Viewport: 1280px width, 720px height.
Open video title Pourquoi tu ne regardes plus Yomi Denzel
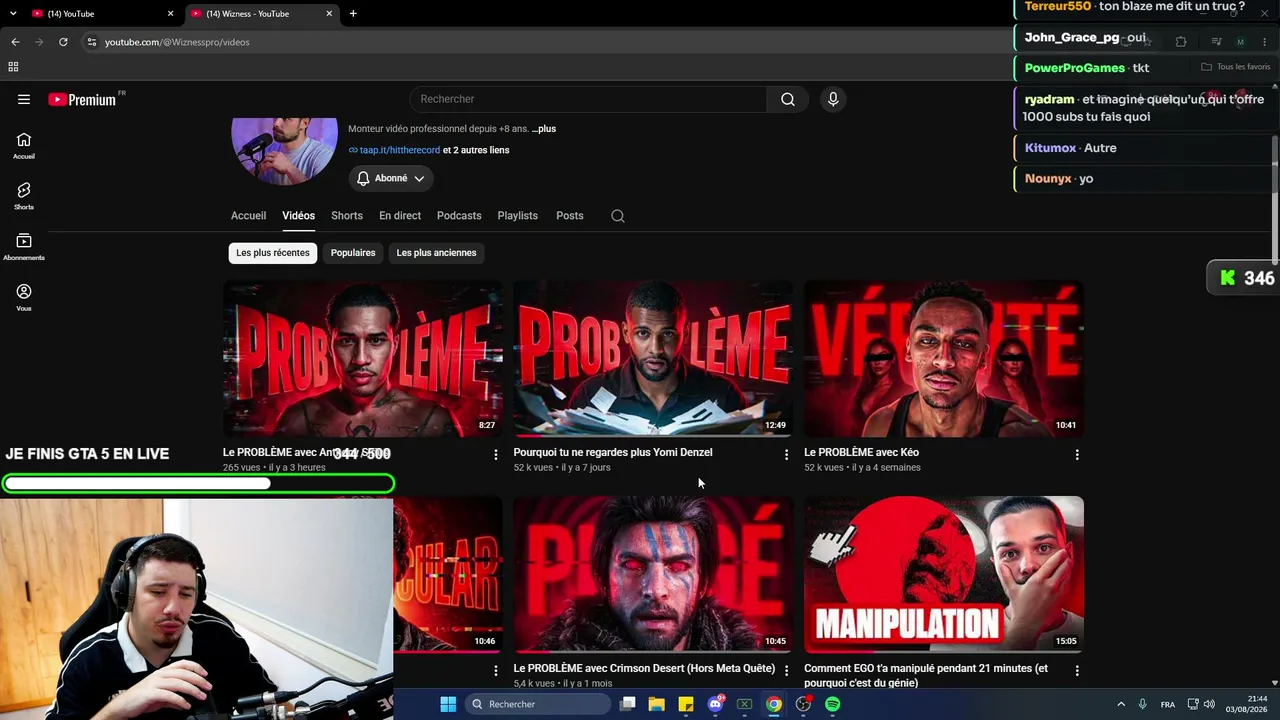coord(613,453)
